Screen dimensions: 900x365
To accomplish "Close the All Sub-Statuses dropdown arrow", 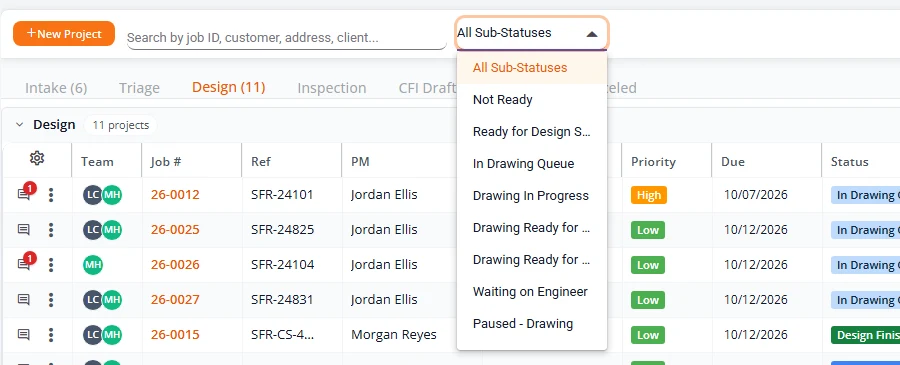I will click(592, 34).
